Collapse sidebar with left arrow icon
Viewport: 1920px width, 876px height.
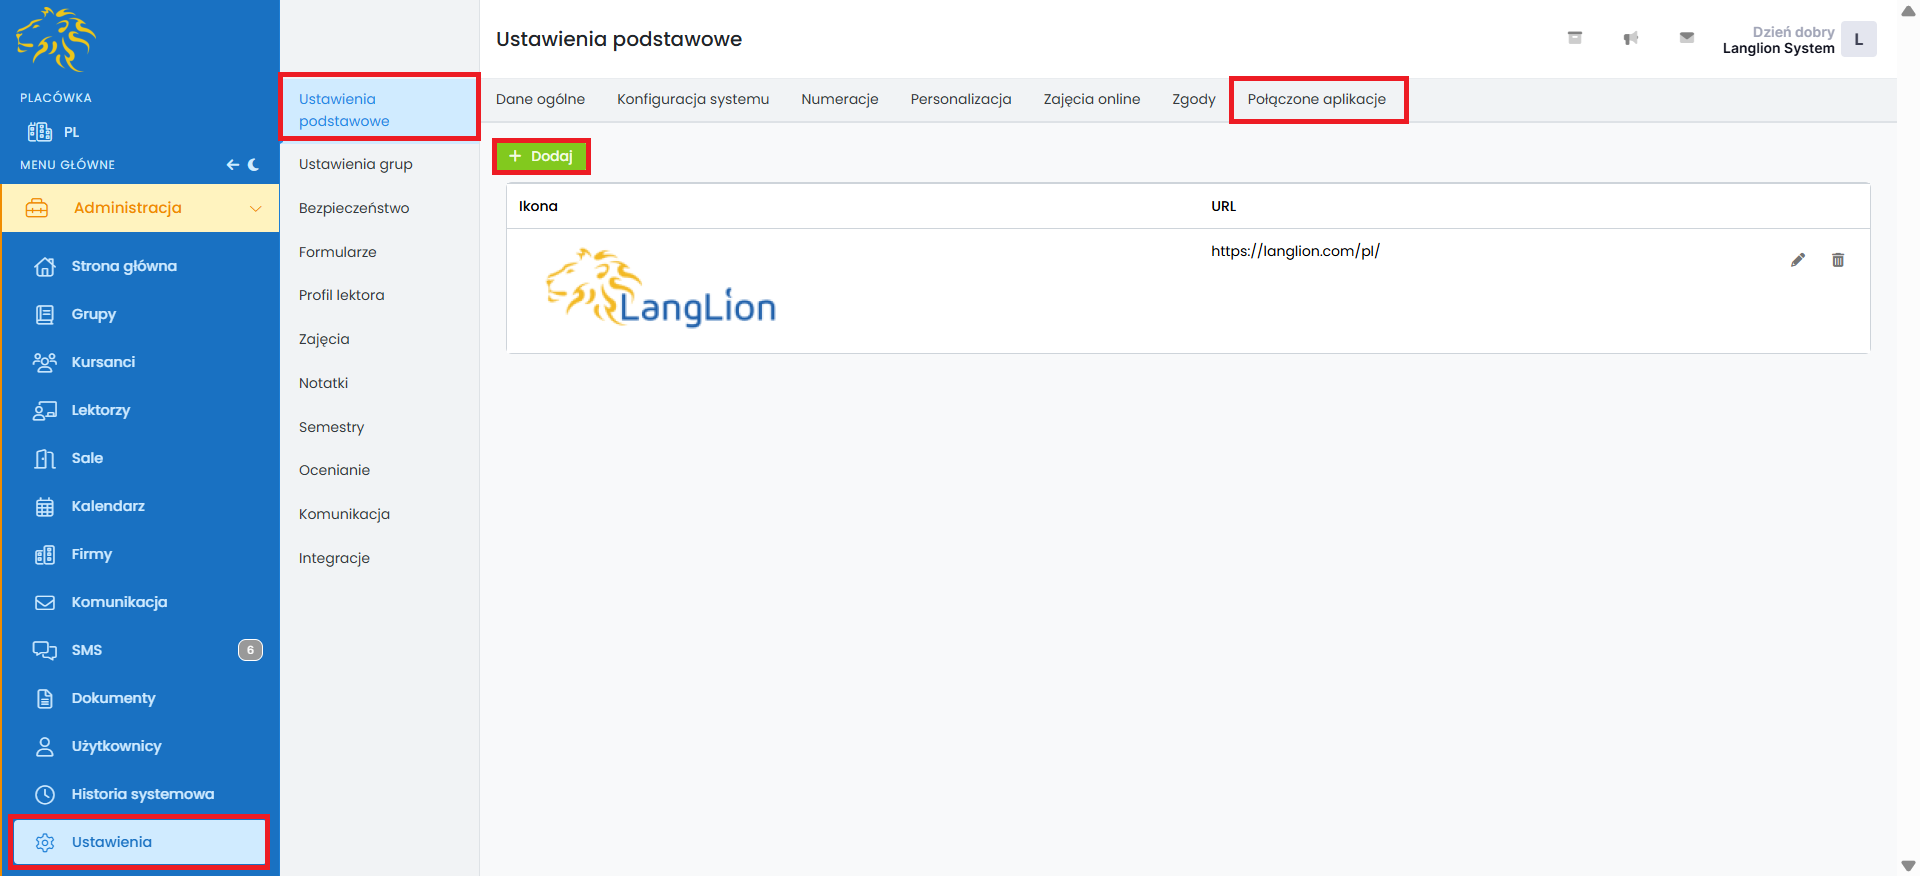(x=232, y=165)
